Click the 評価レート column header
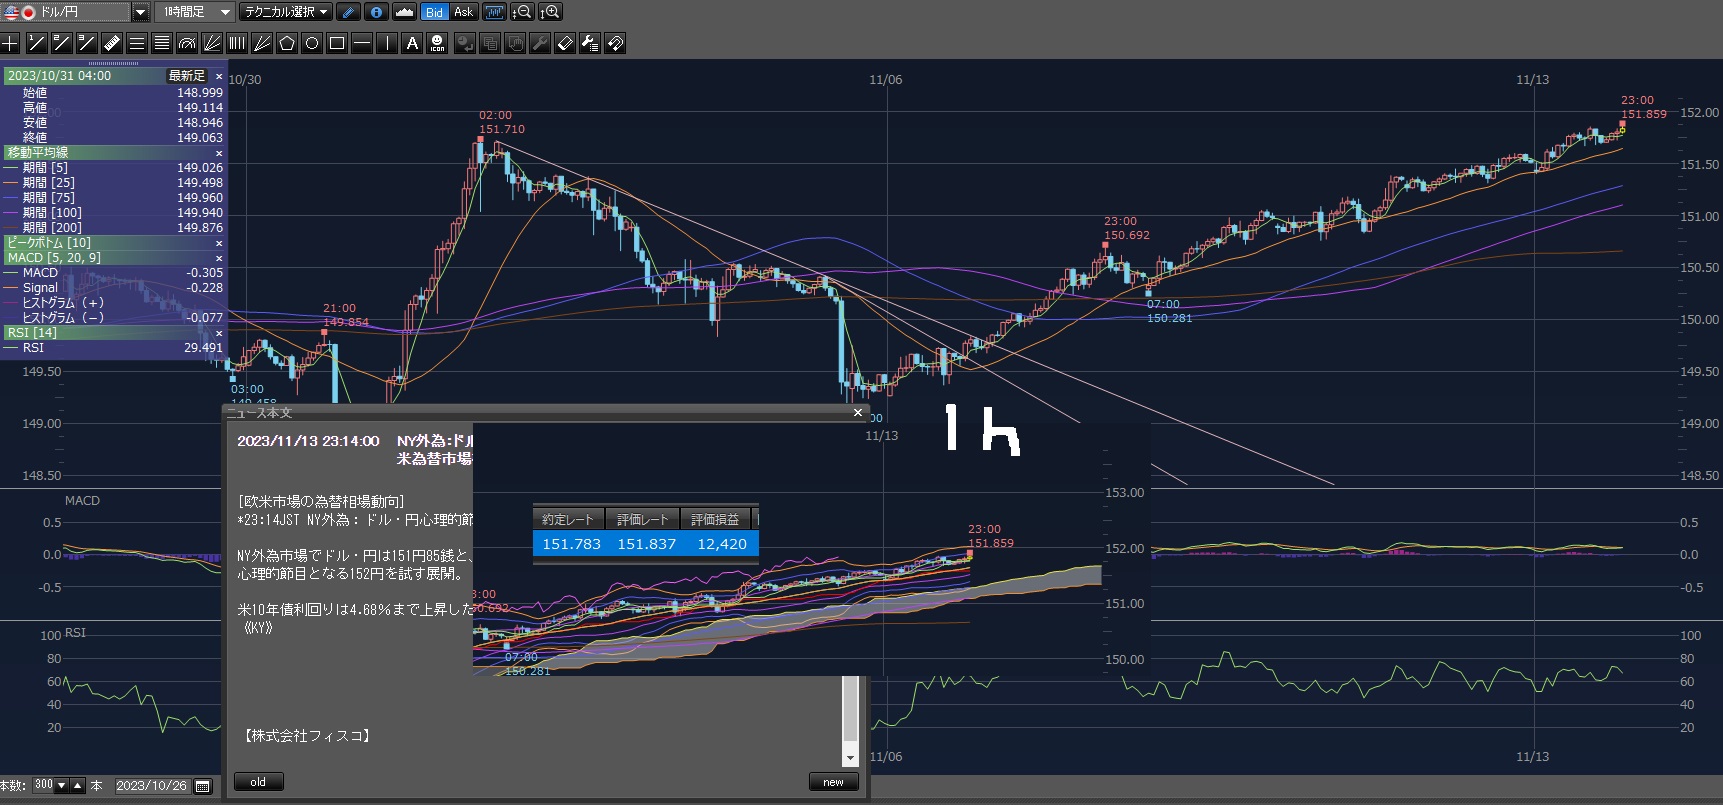This screenshot has width=1723, height=805. pyautogui.click(x=642, y=519)
